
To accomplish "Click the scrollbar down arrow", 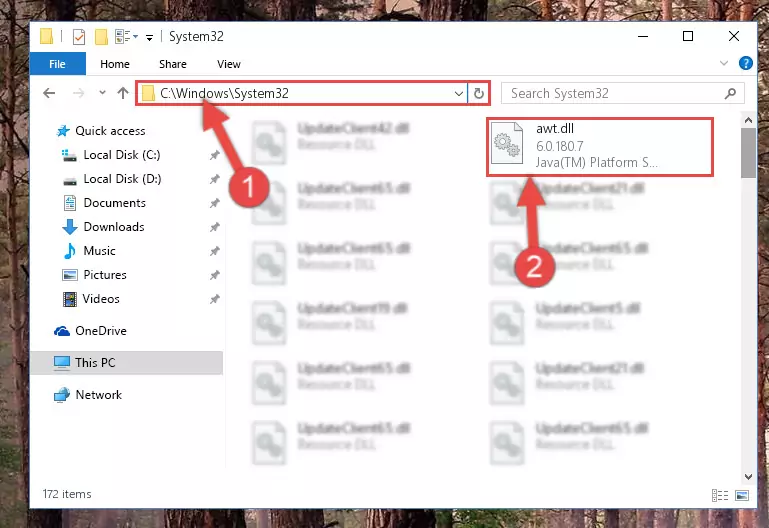I will (x=748, y=477).
